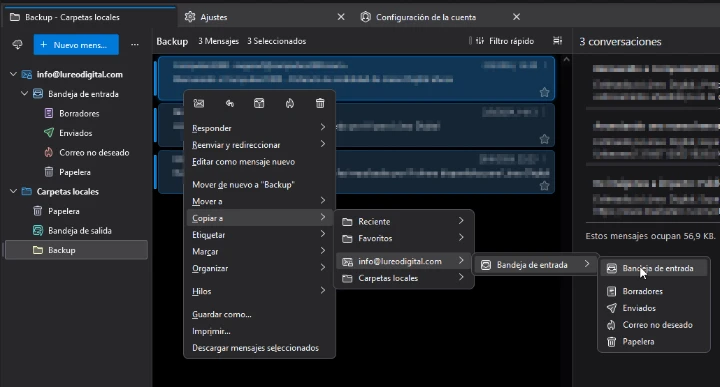
Task: Collapse the Carpetas locales folder tree
Action: click(13, 191)
